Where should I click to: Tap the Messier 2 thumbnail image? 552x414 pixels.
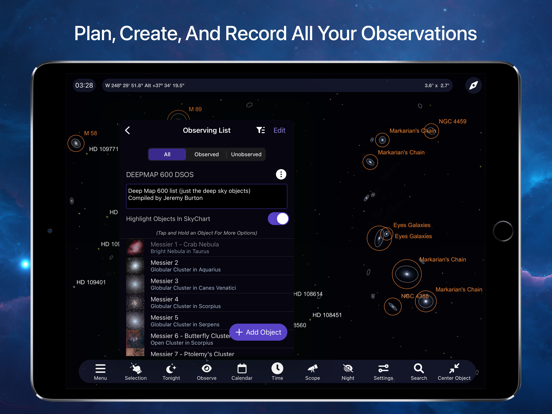[135, 266]
